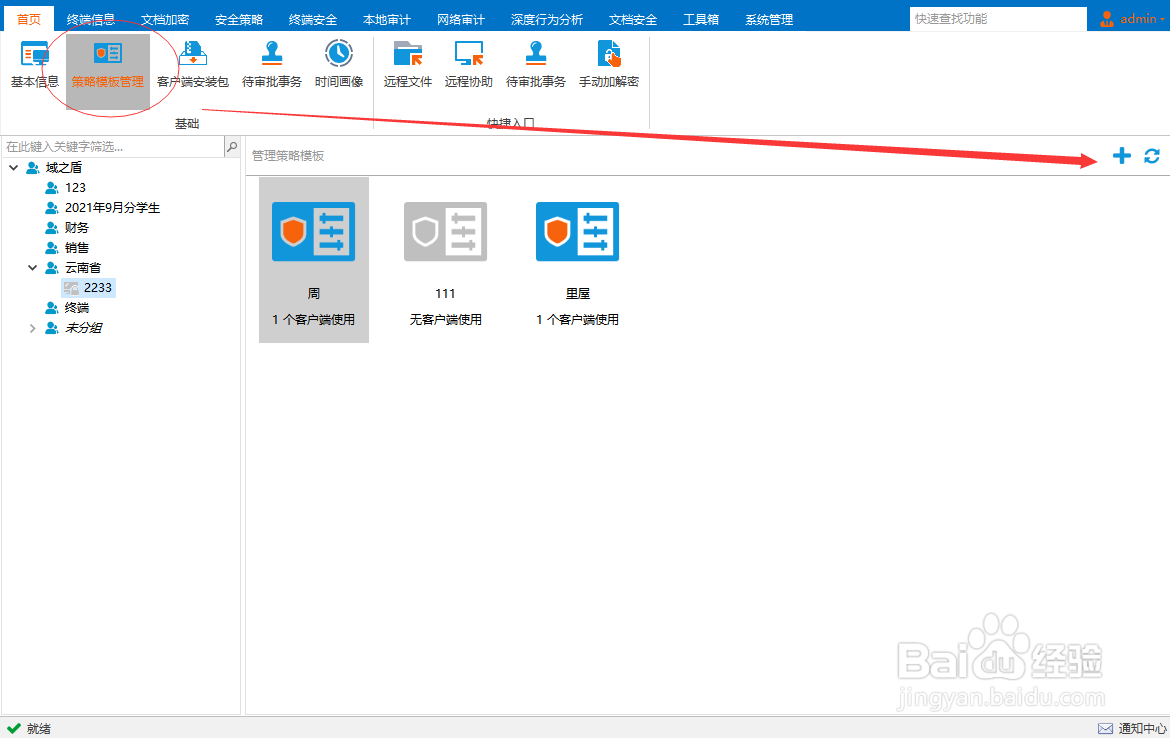Image resolution: width=1170 pixels, height=738 pixels.
Task: Select the 111 policy template thumbnail
Action: [x=445, y=231]
